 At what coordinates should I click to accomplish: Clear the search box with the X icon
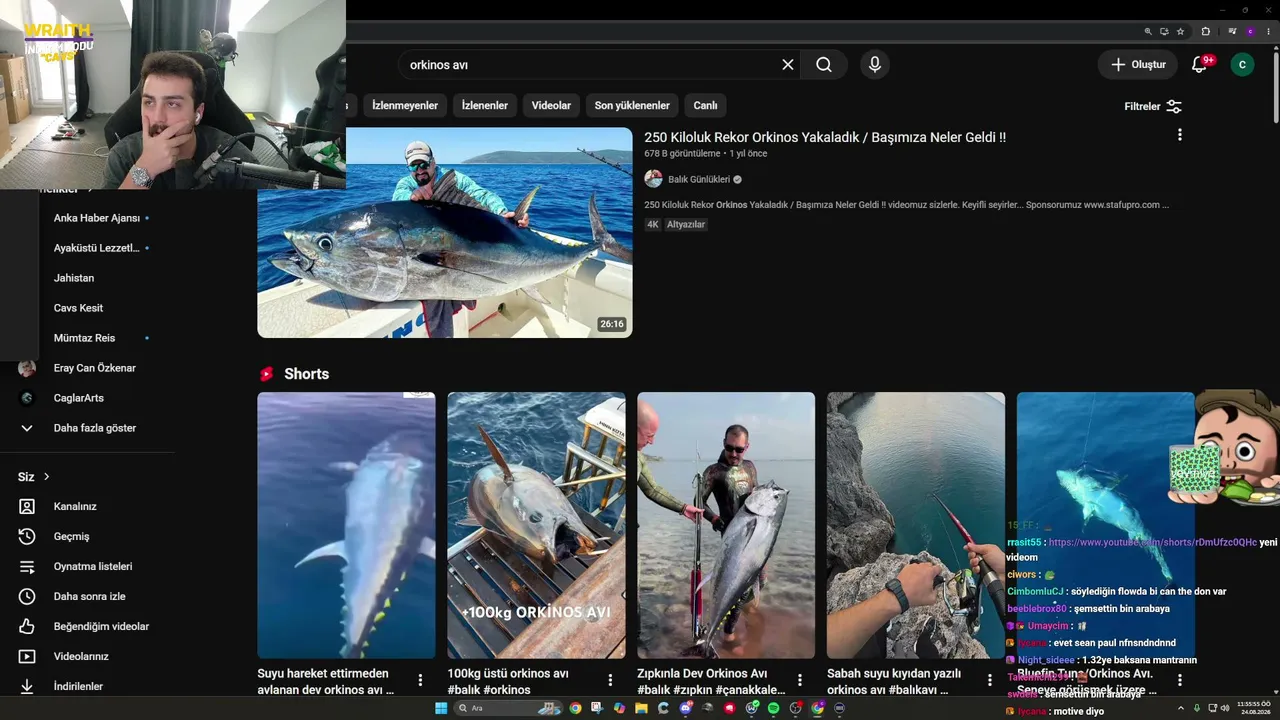coord(788,65)
